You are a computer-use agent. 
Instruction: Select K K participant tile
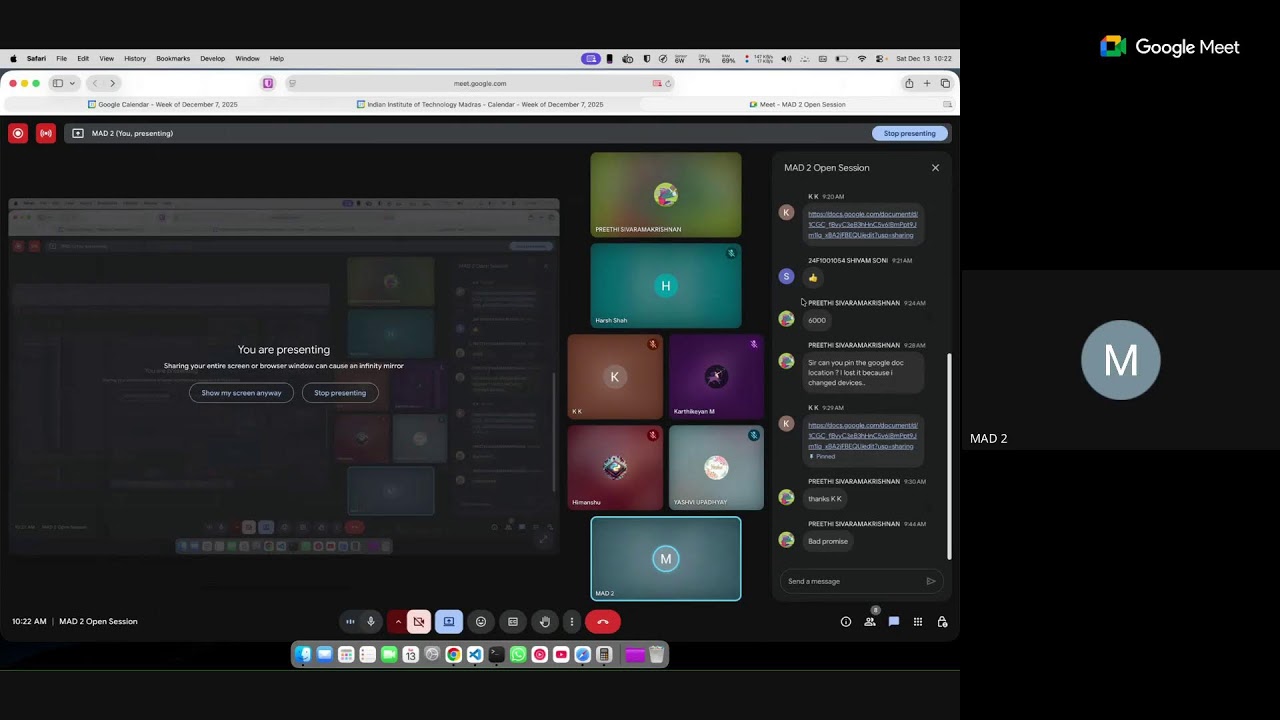(x=615, y=377)
